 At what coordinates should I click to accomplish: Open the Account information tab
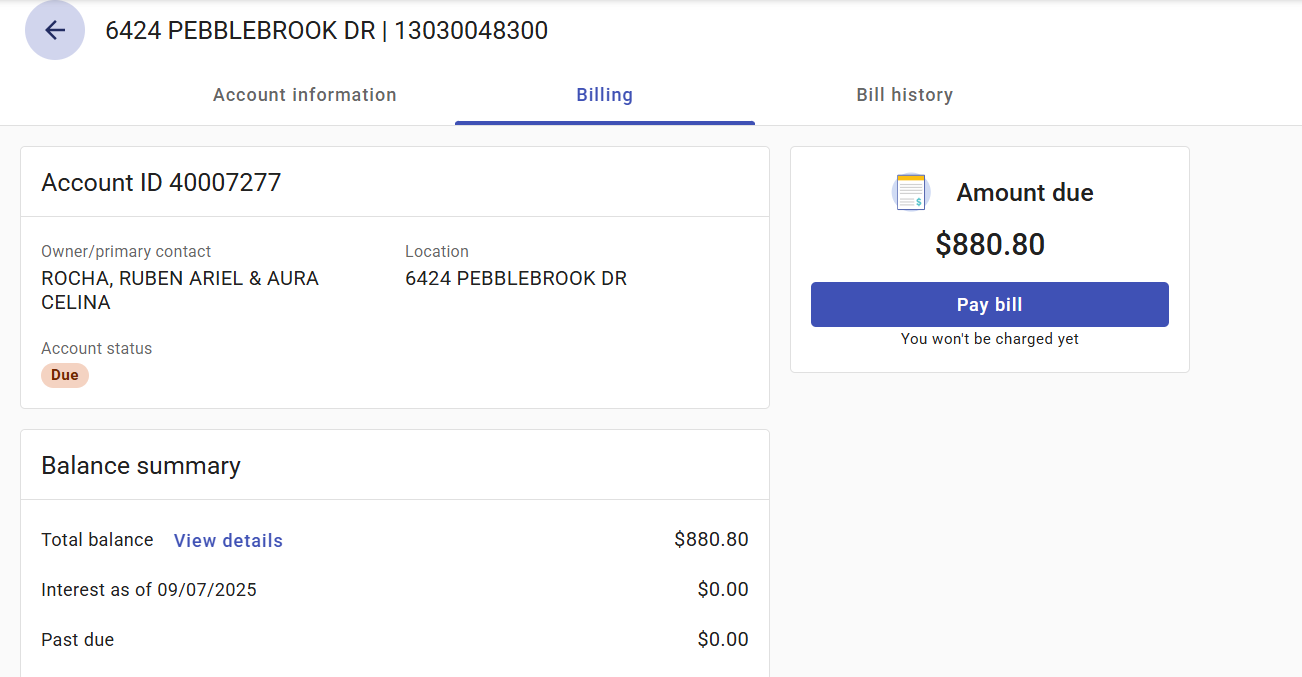point(304,95)
